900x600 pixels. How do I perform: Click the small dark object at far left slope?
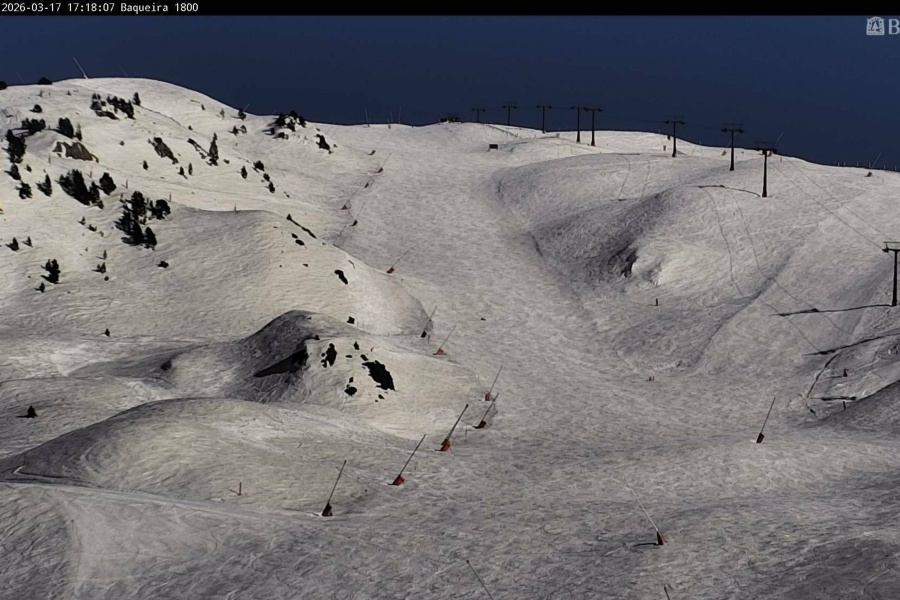click(30, 412)
